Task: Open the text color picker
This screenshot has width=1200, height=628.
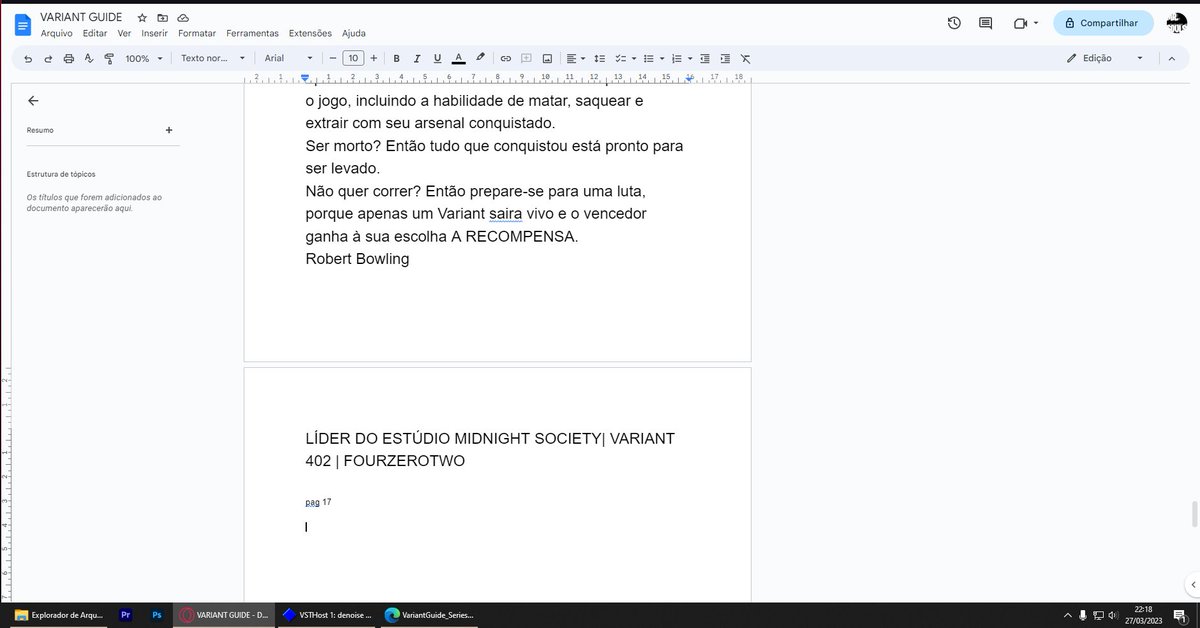Action: click(458, 58)
